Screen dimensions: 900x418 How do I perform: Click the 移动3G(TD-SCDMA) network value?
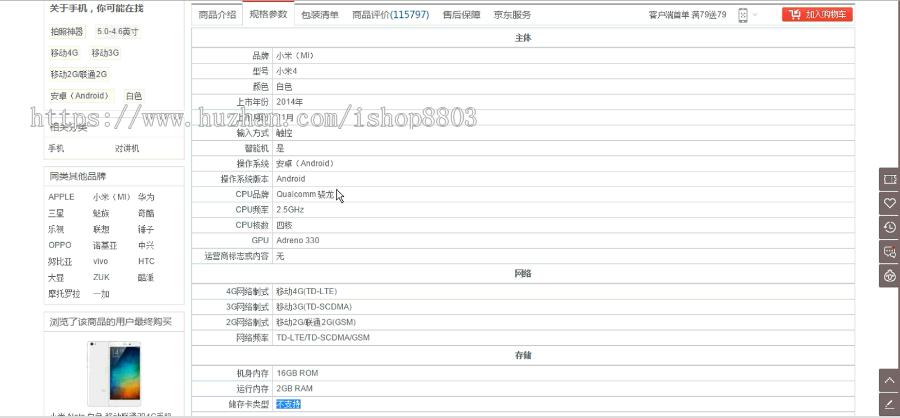coord(314,307)
